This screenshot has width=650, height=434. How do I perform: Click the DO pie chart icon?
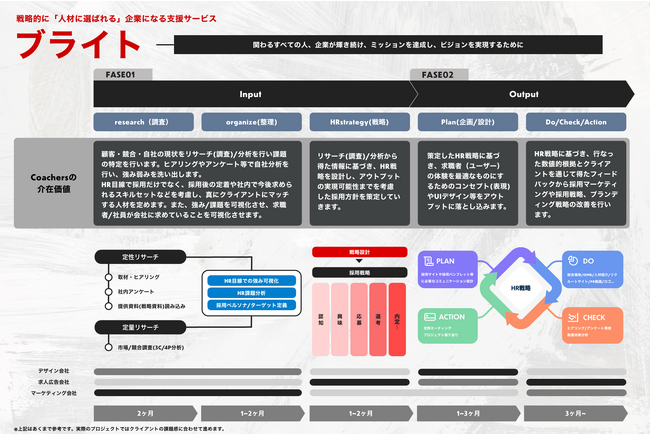[573, 260]
